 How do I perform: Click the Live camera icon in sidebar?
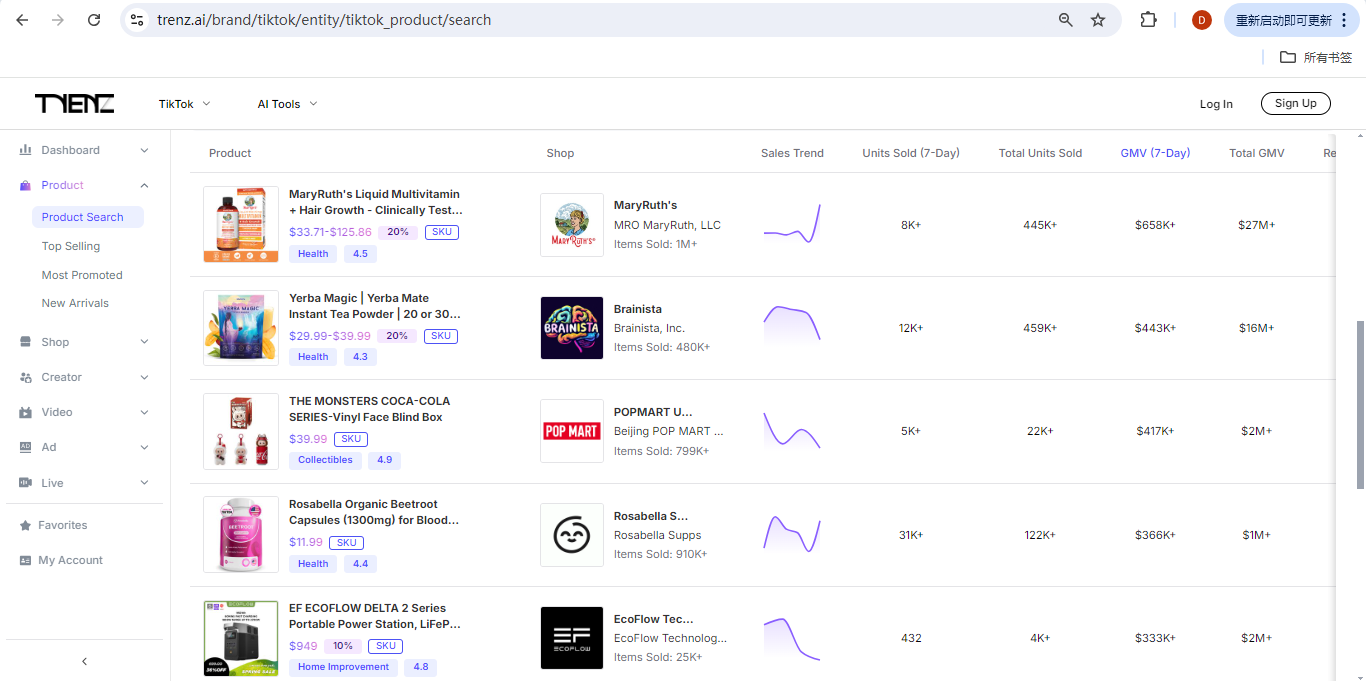click(26, 483)
